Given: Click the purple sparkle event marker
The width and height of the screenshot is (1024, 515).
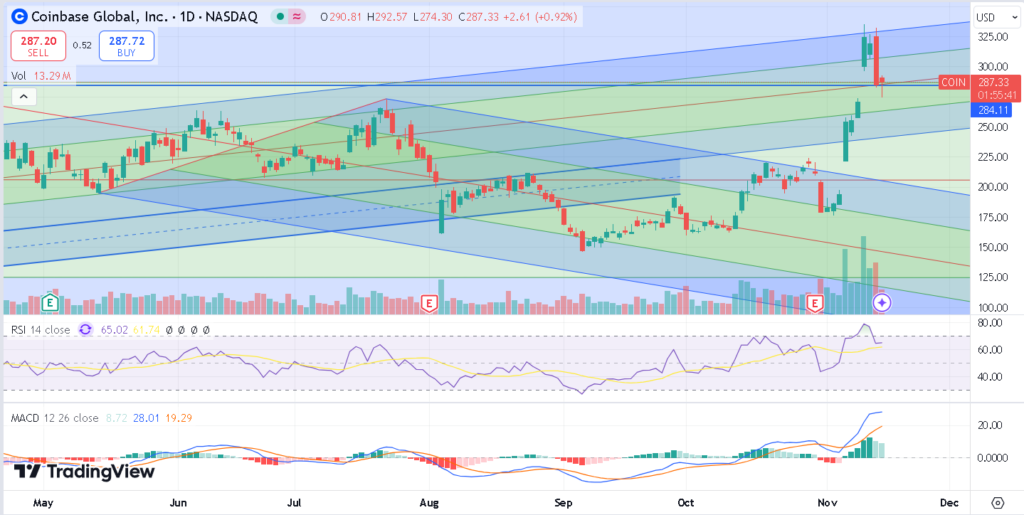Looking at the screenshot, I should pos(882,302).
